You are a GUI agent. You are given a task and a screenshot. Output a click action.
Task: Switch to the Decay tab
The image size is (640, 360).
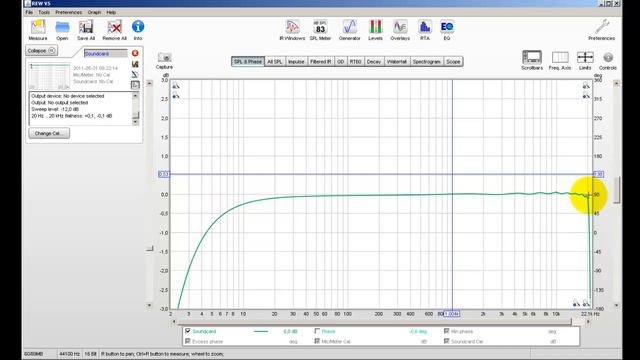373,62
